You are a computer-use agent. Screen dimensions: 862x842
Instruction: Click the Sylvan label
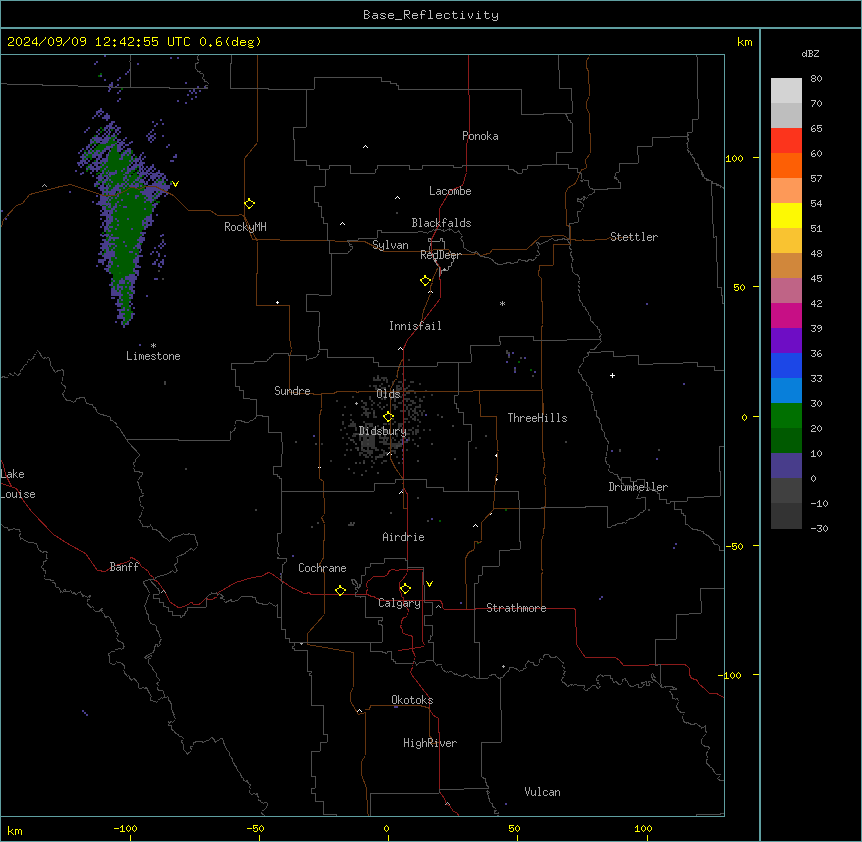click(390, 245)
